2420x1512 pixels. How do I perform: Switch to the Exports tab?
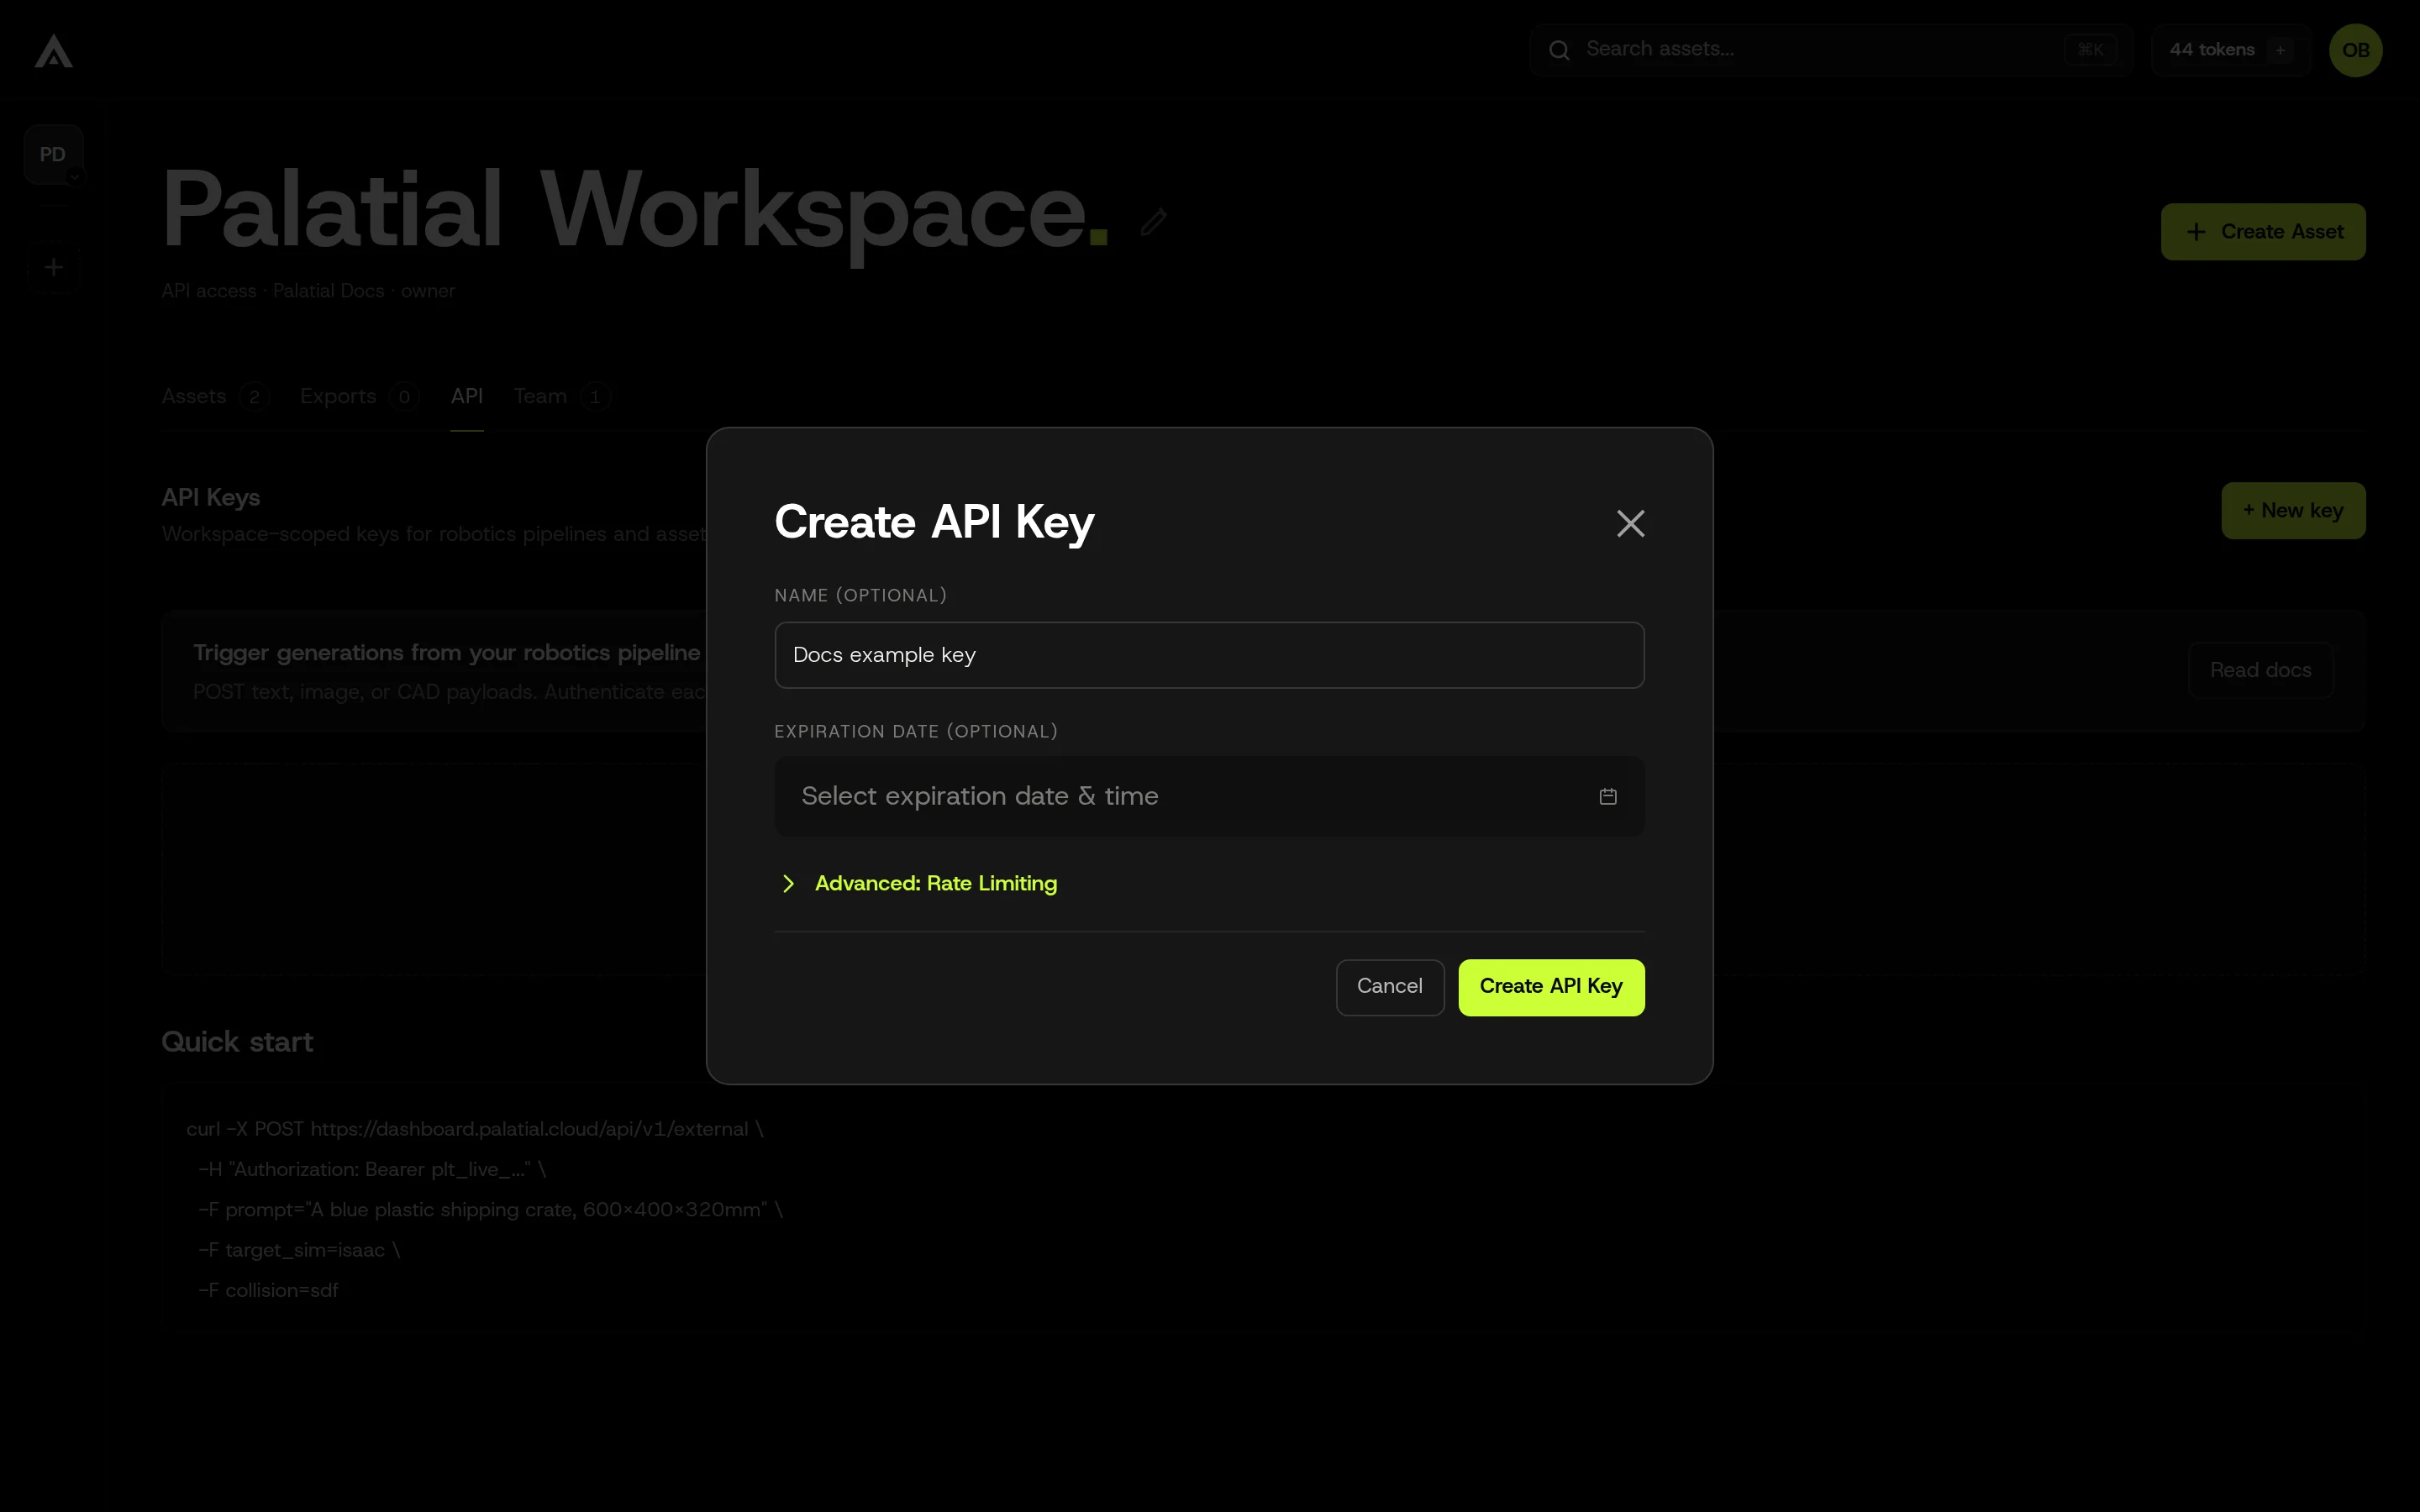point(359,397)
